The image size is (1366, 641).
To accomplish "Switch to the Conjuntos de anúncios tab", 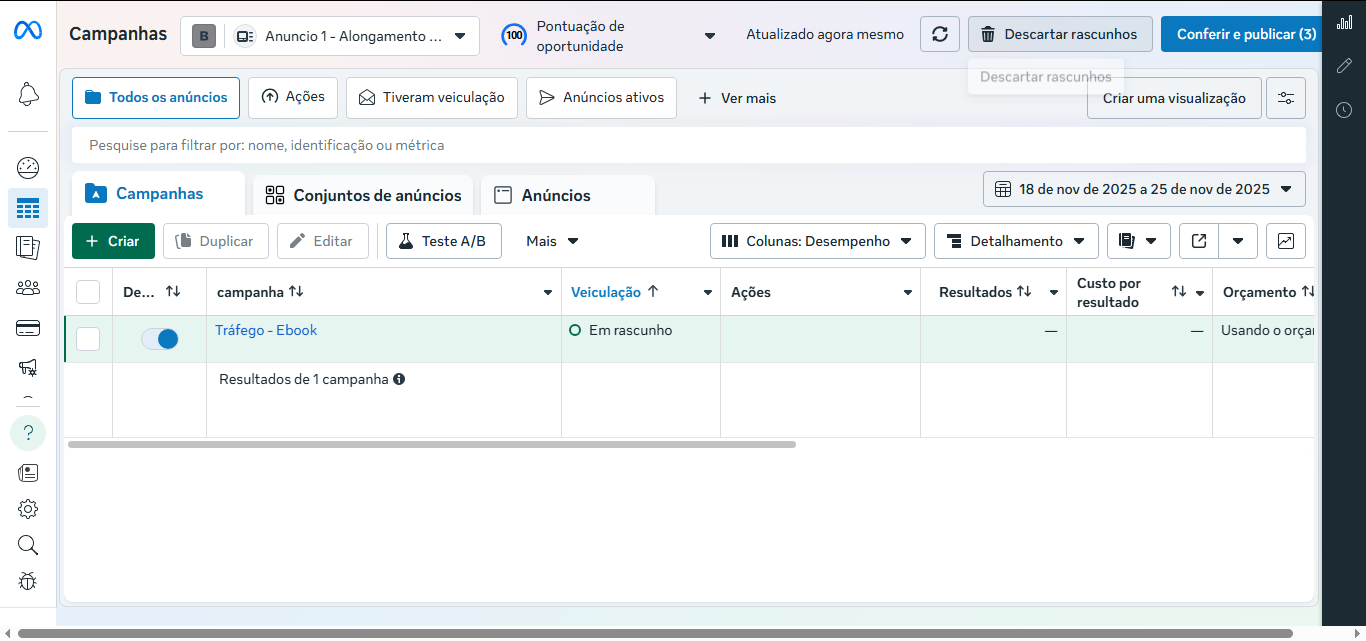I will (363, 195).
